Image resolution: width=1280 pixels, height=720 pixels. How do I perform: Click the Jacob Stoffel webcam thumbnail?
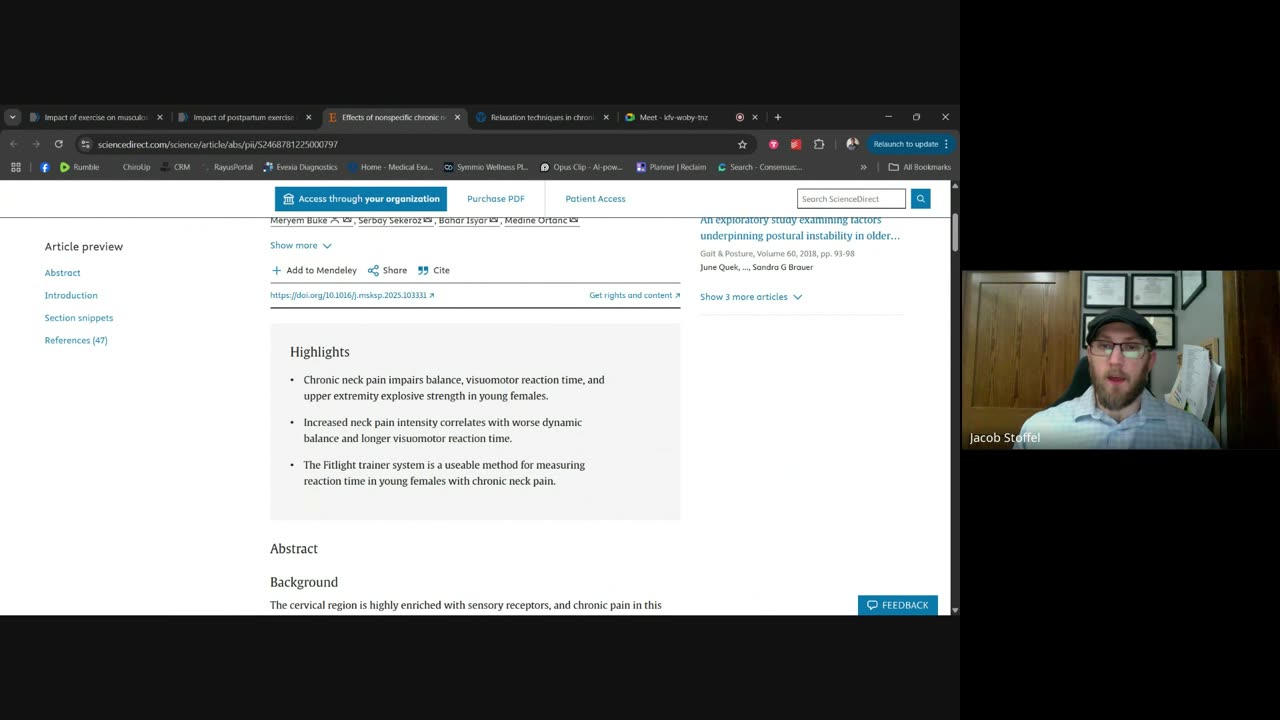pos(1121,359)
